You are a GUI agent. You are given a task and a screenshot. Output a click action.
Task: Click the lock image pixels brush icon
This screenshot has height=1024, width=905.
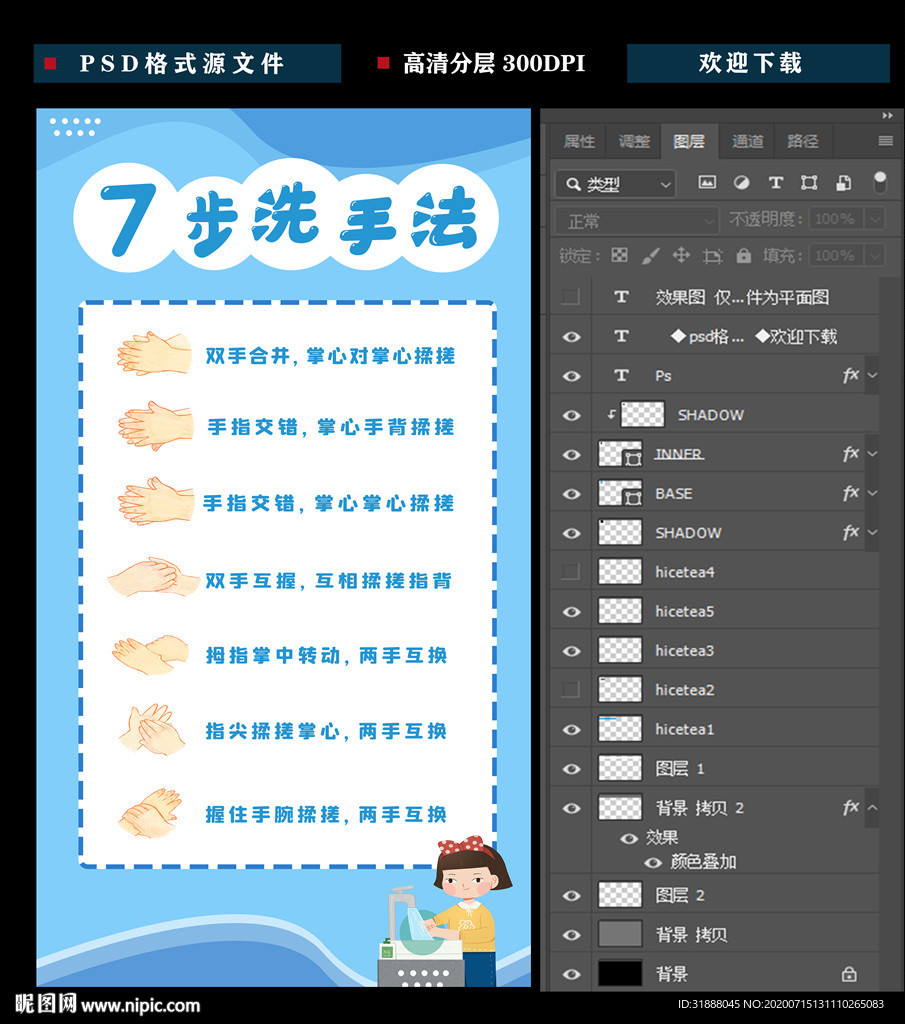650,255
